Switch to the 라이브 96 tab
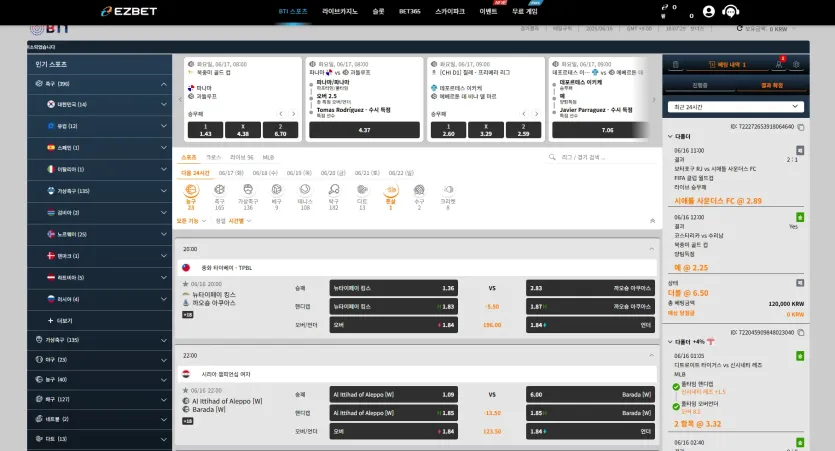 pos(242,157)
